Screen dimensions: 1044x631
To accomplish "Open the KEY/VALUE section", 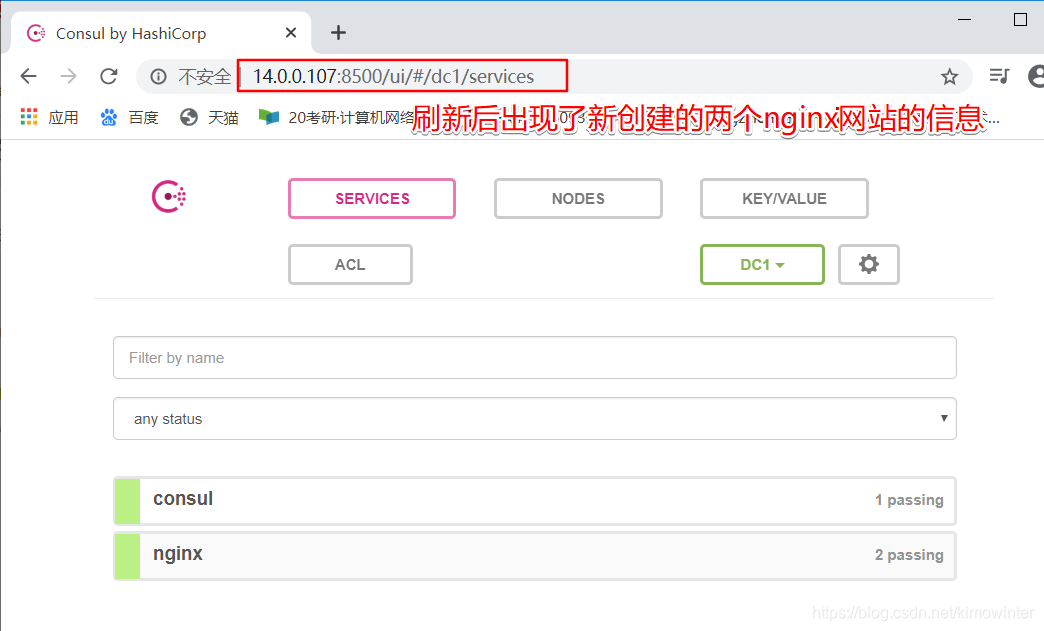I will pos(784,198).
